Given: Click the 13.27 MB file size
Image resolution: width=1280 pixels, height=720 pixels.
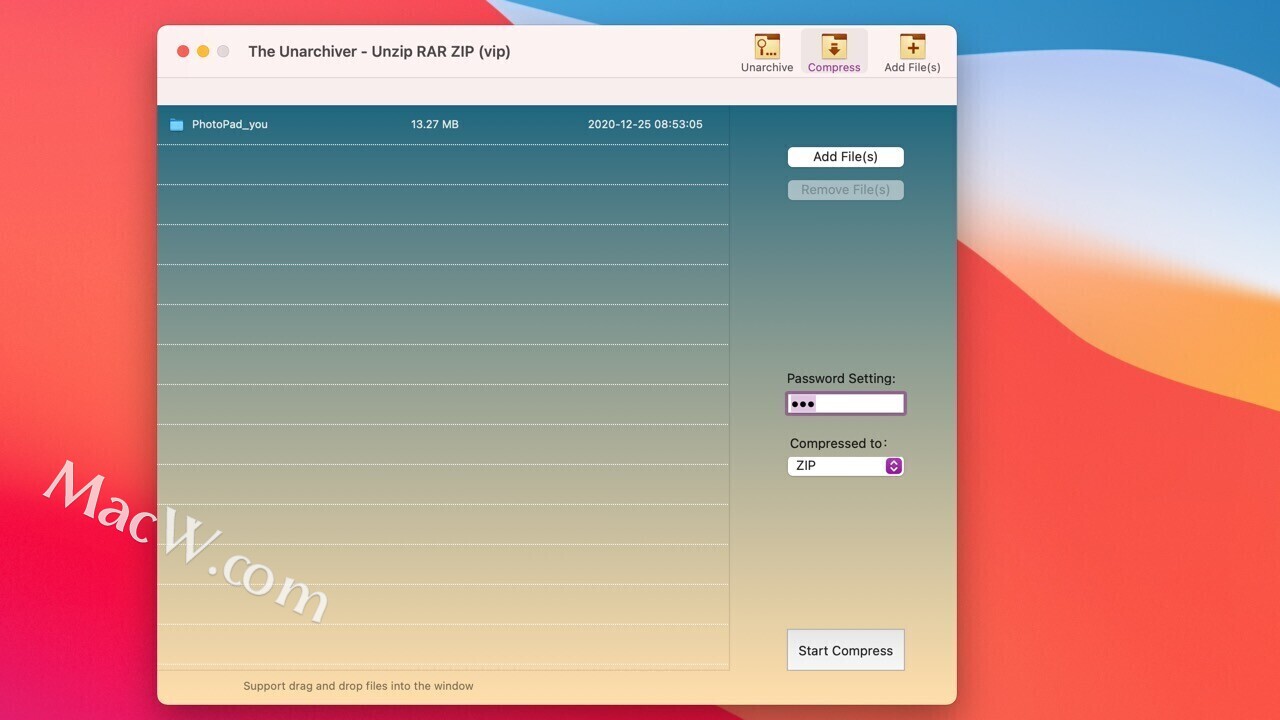Looking at the screenshot, I should pyautogui.click(x=435, y=125).
